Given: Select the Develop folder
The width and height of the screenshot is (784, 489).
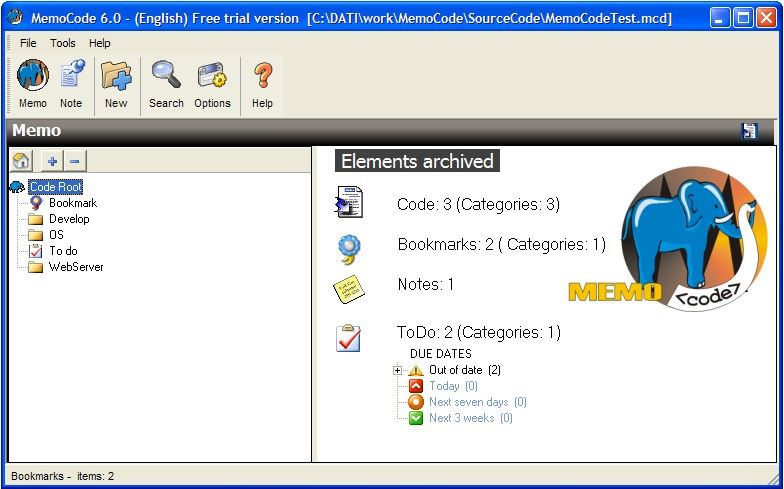Looking at the screenshot, I should pyautogui.click(x=69, y=219).
